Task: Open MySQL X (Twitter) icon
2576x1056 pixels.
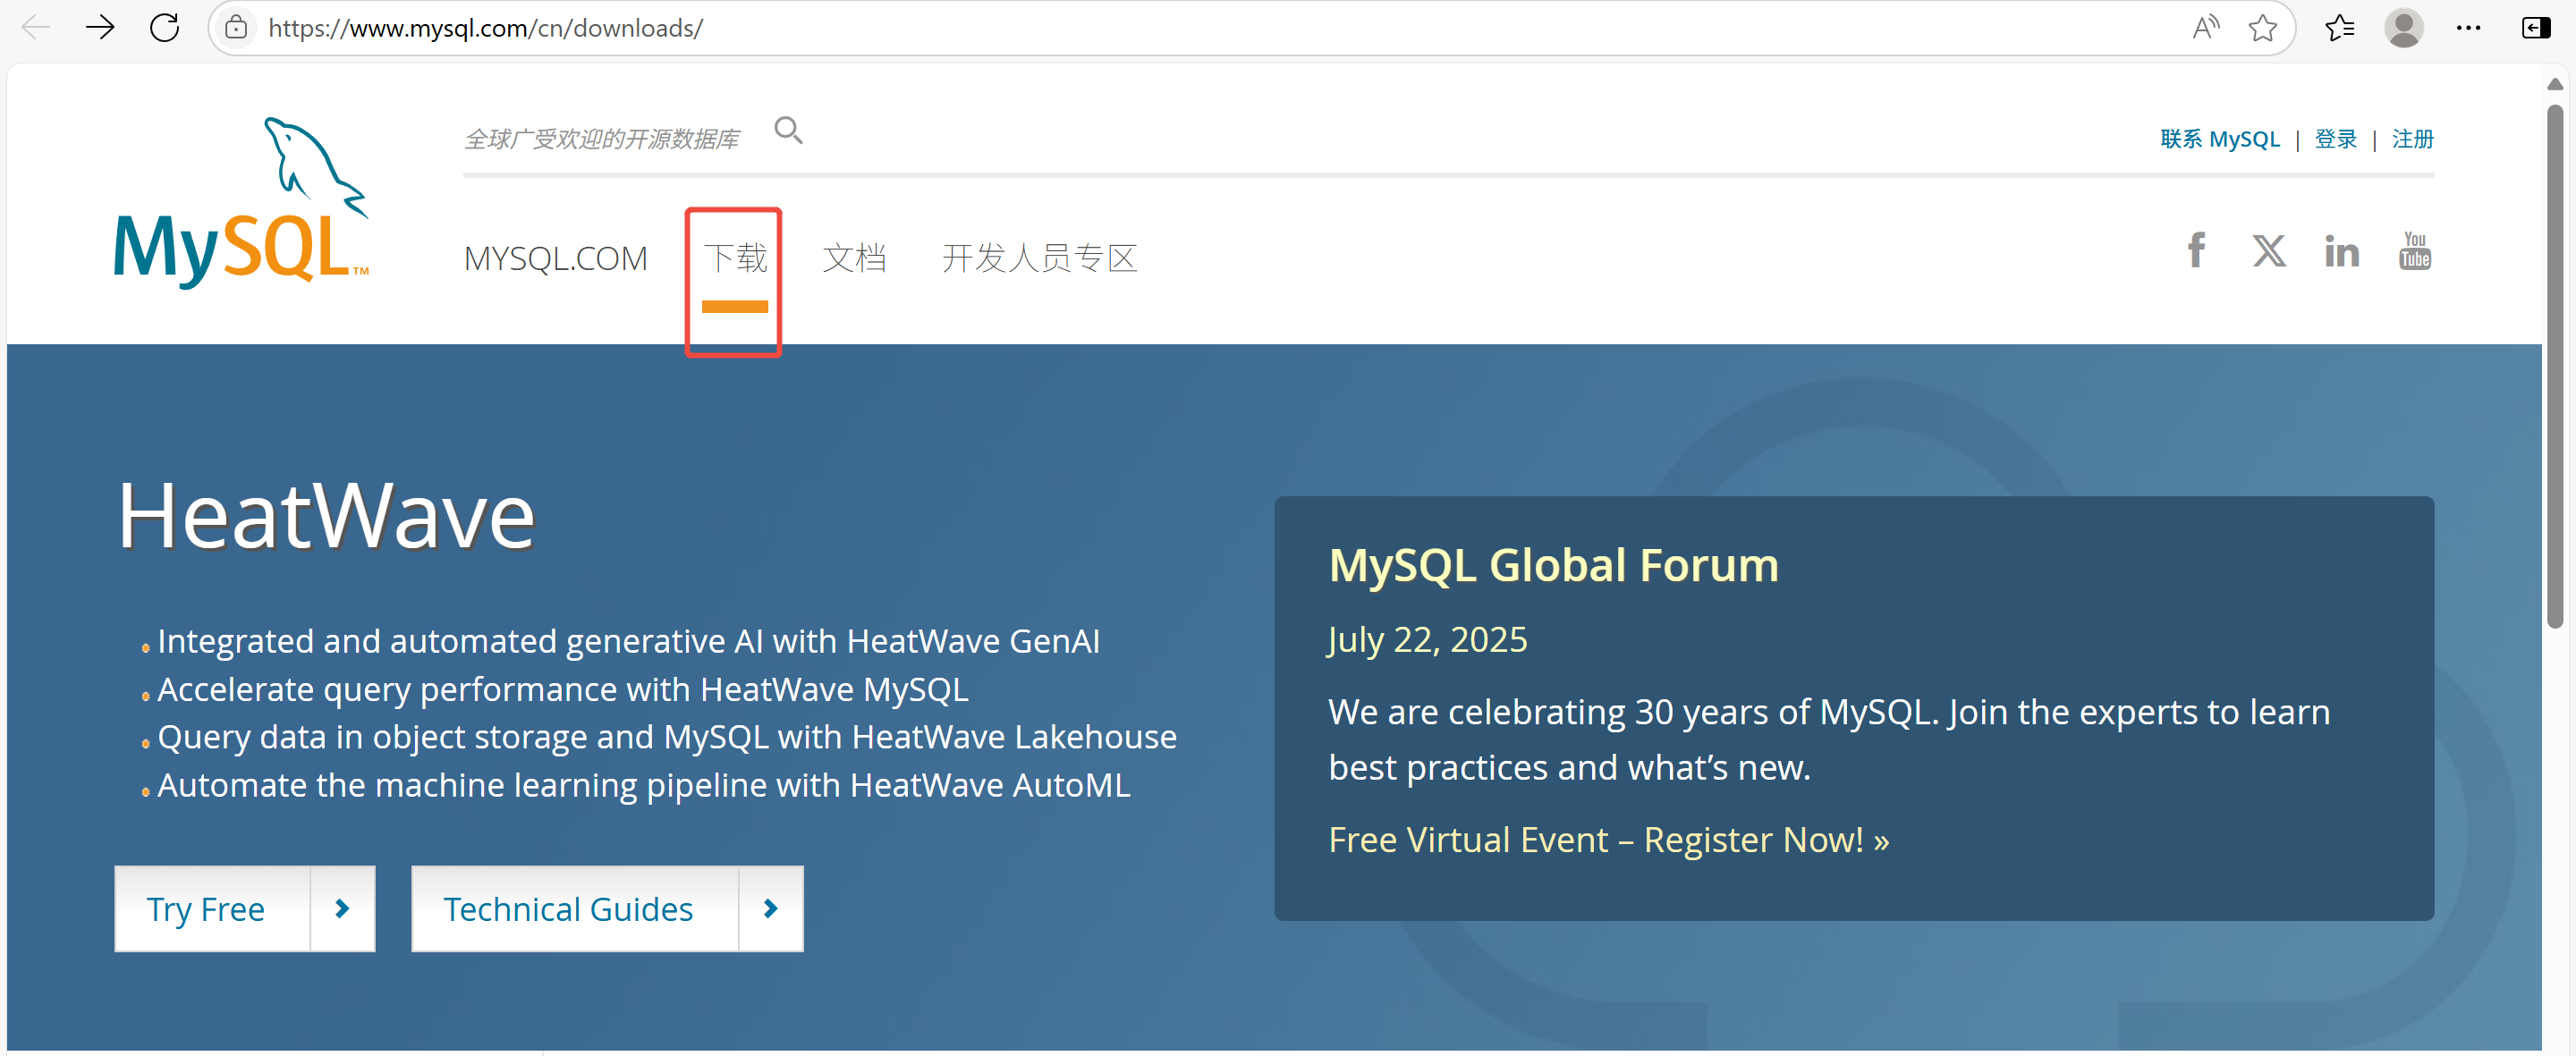Action: pyautogui.click(x=2268, y=250)
